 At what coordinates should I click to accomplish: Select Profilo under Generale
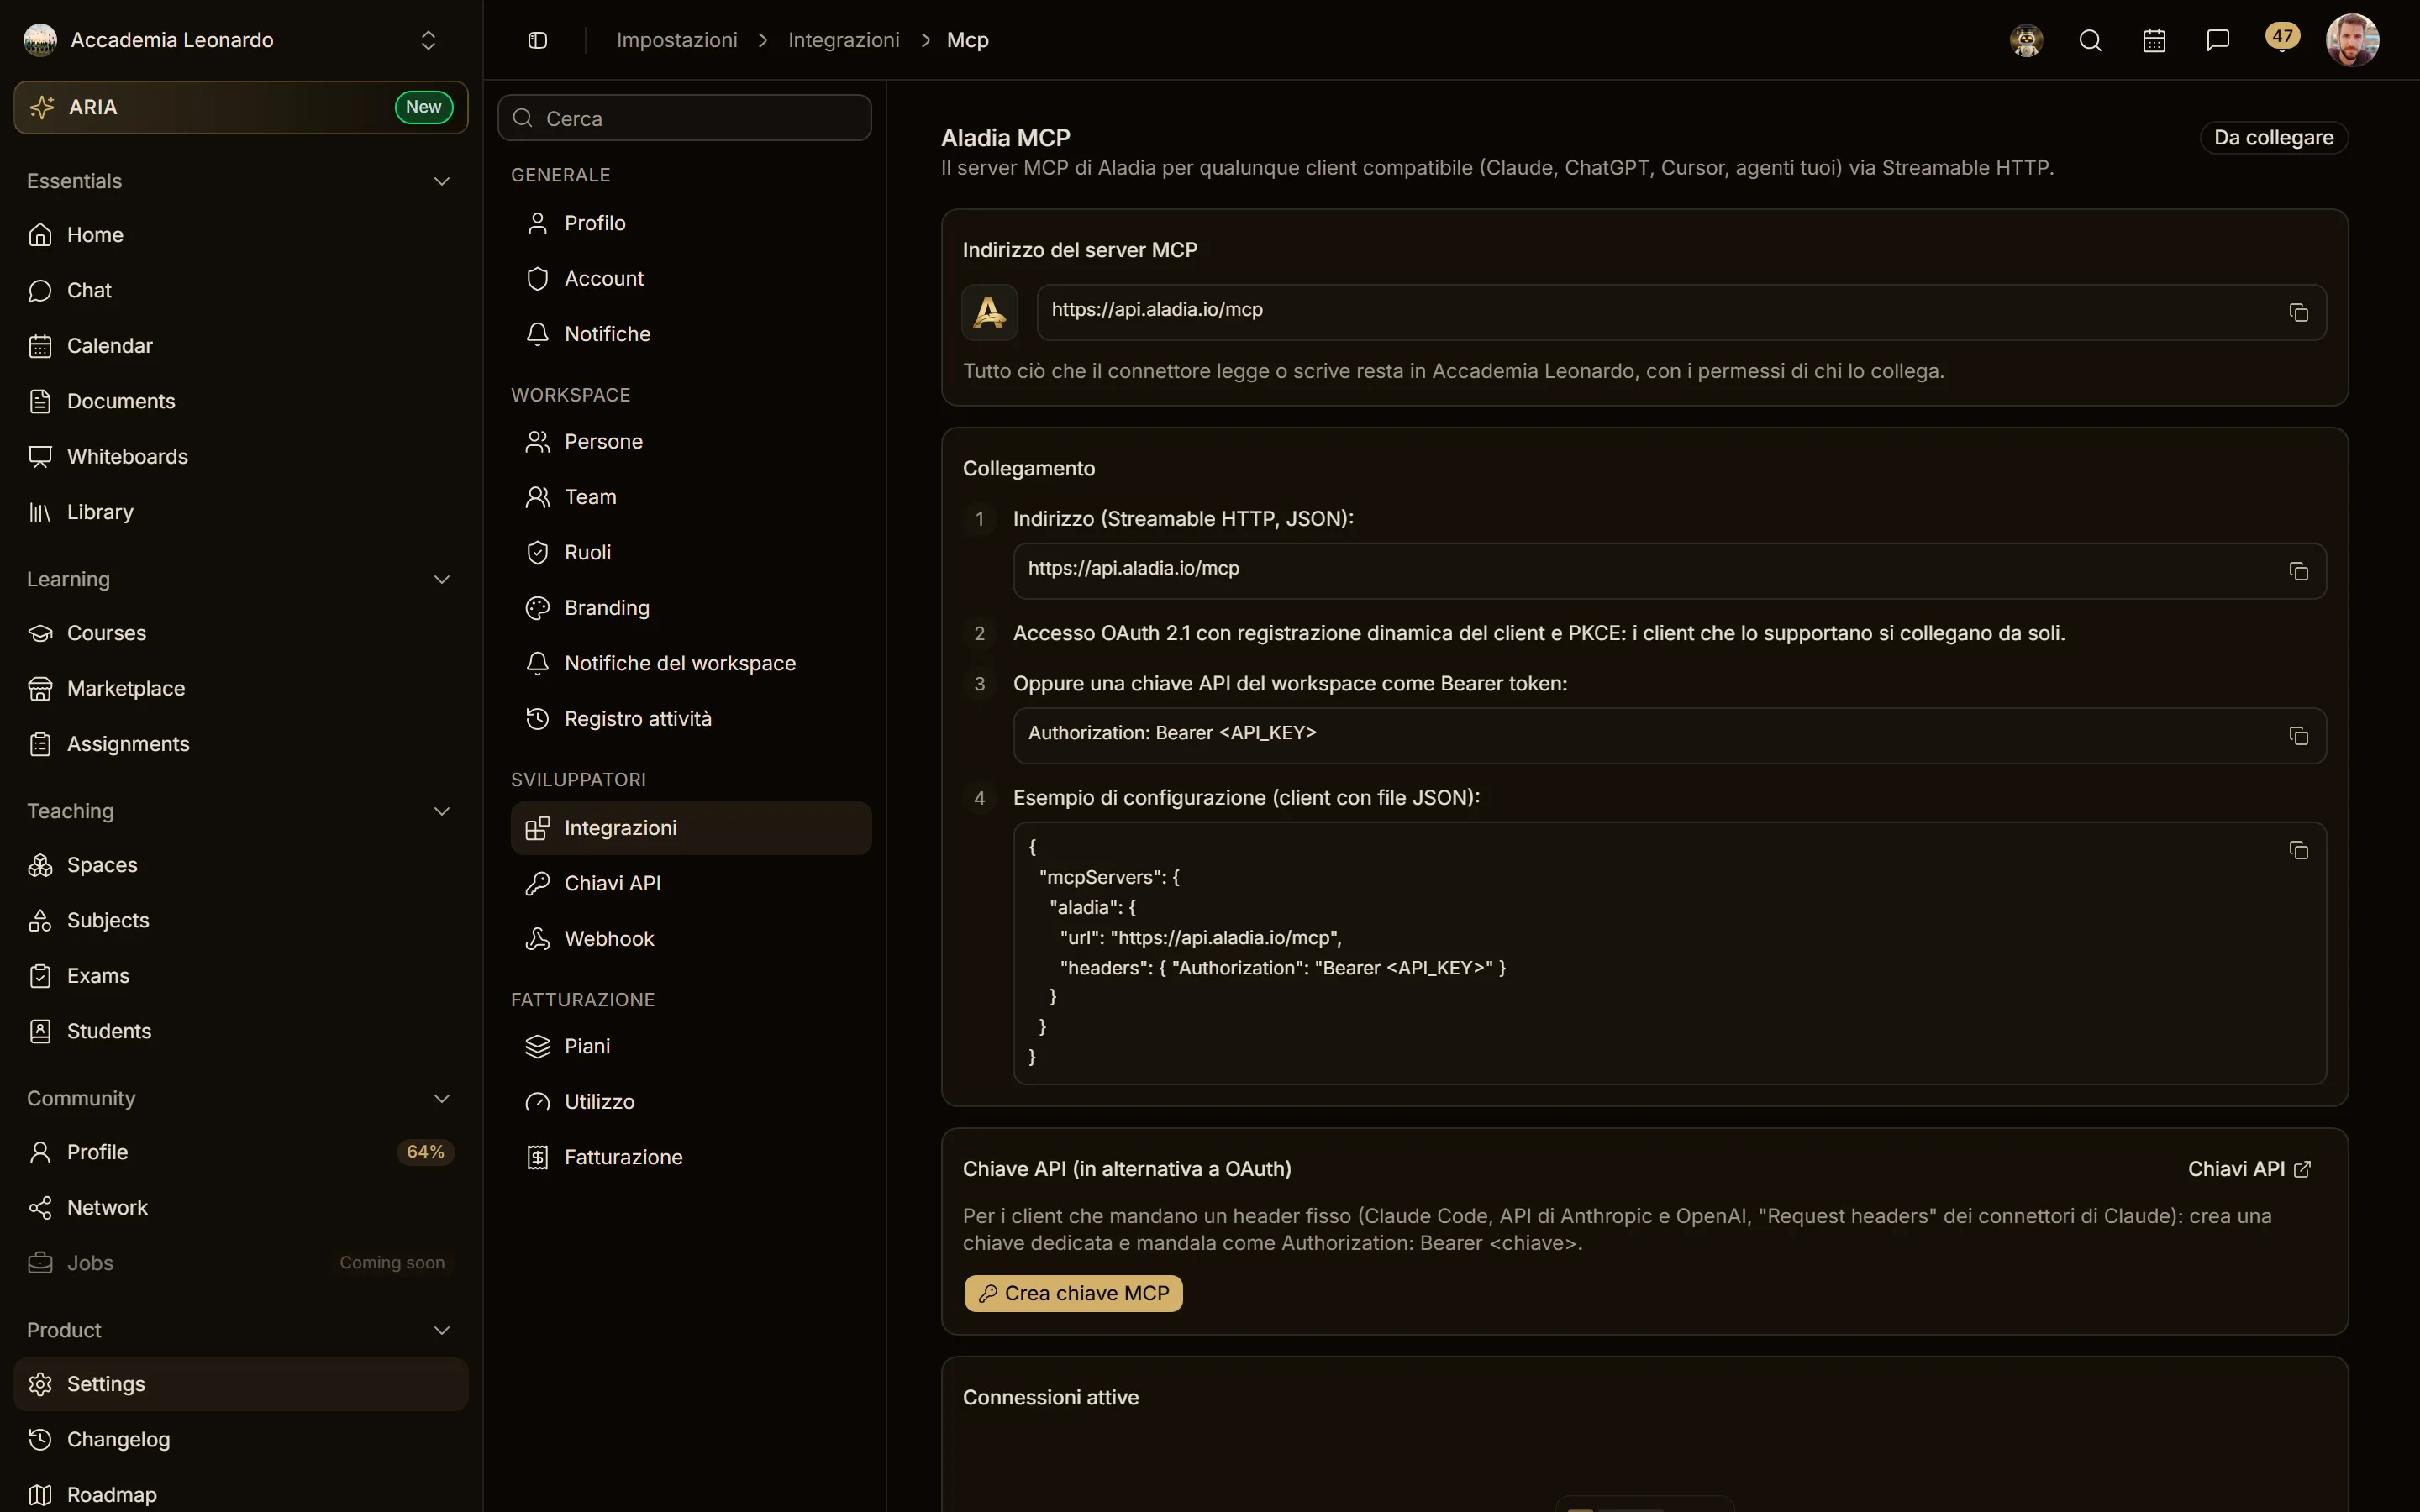691,223
